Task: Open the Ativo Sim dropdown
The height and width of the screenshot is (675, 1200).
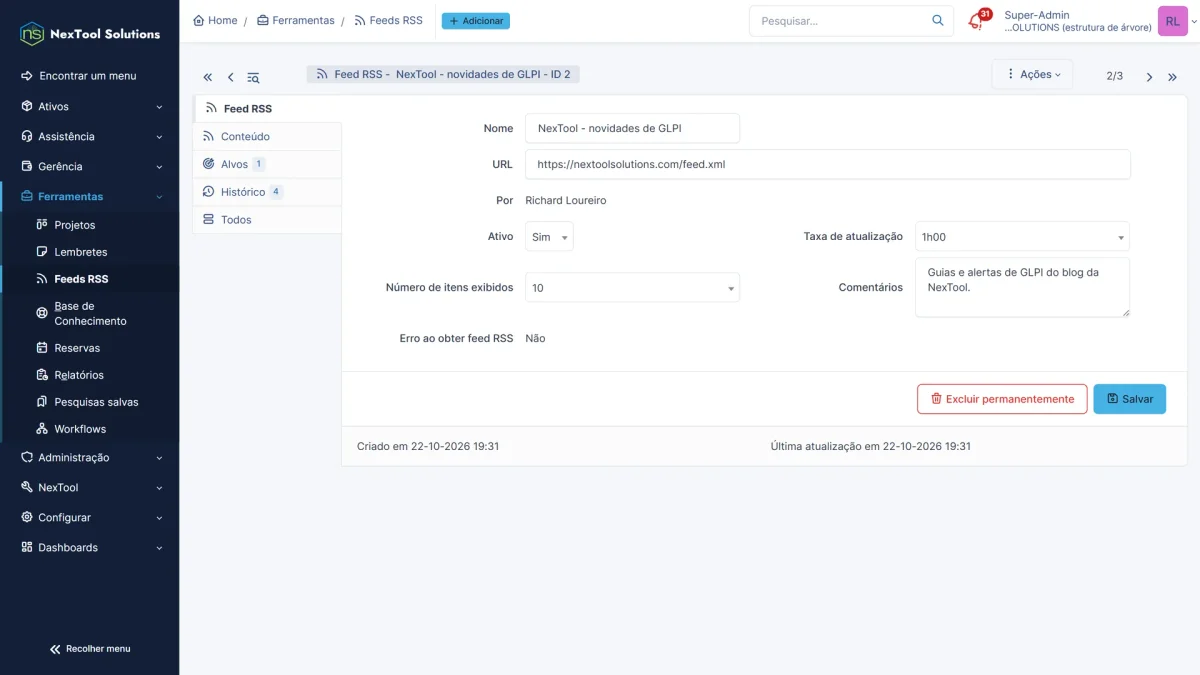Action: [x=549, y=237]
